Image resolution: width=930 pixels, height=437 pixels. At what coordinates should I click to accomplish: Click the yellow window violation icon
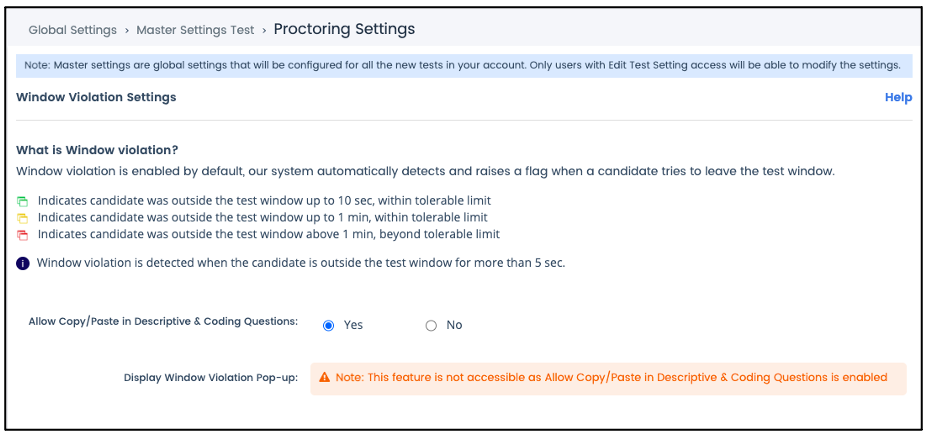(x=23, y=218)
